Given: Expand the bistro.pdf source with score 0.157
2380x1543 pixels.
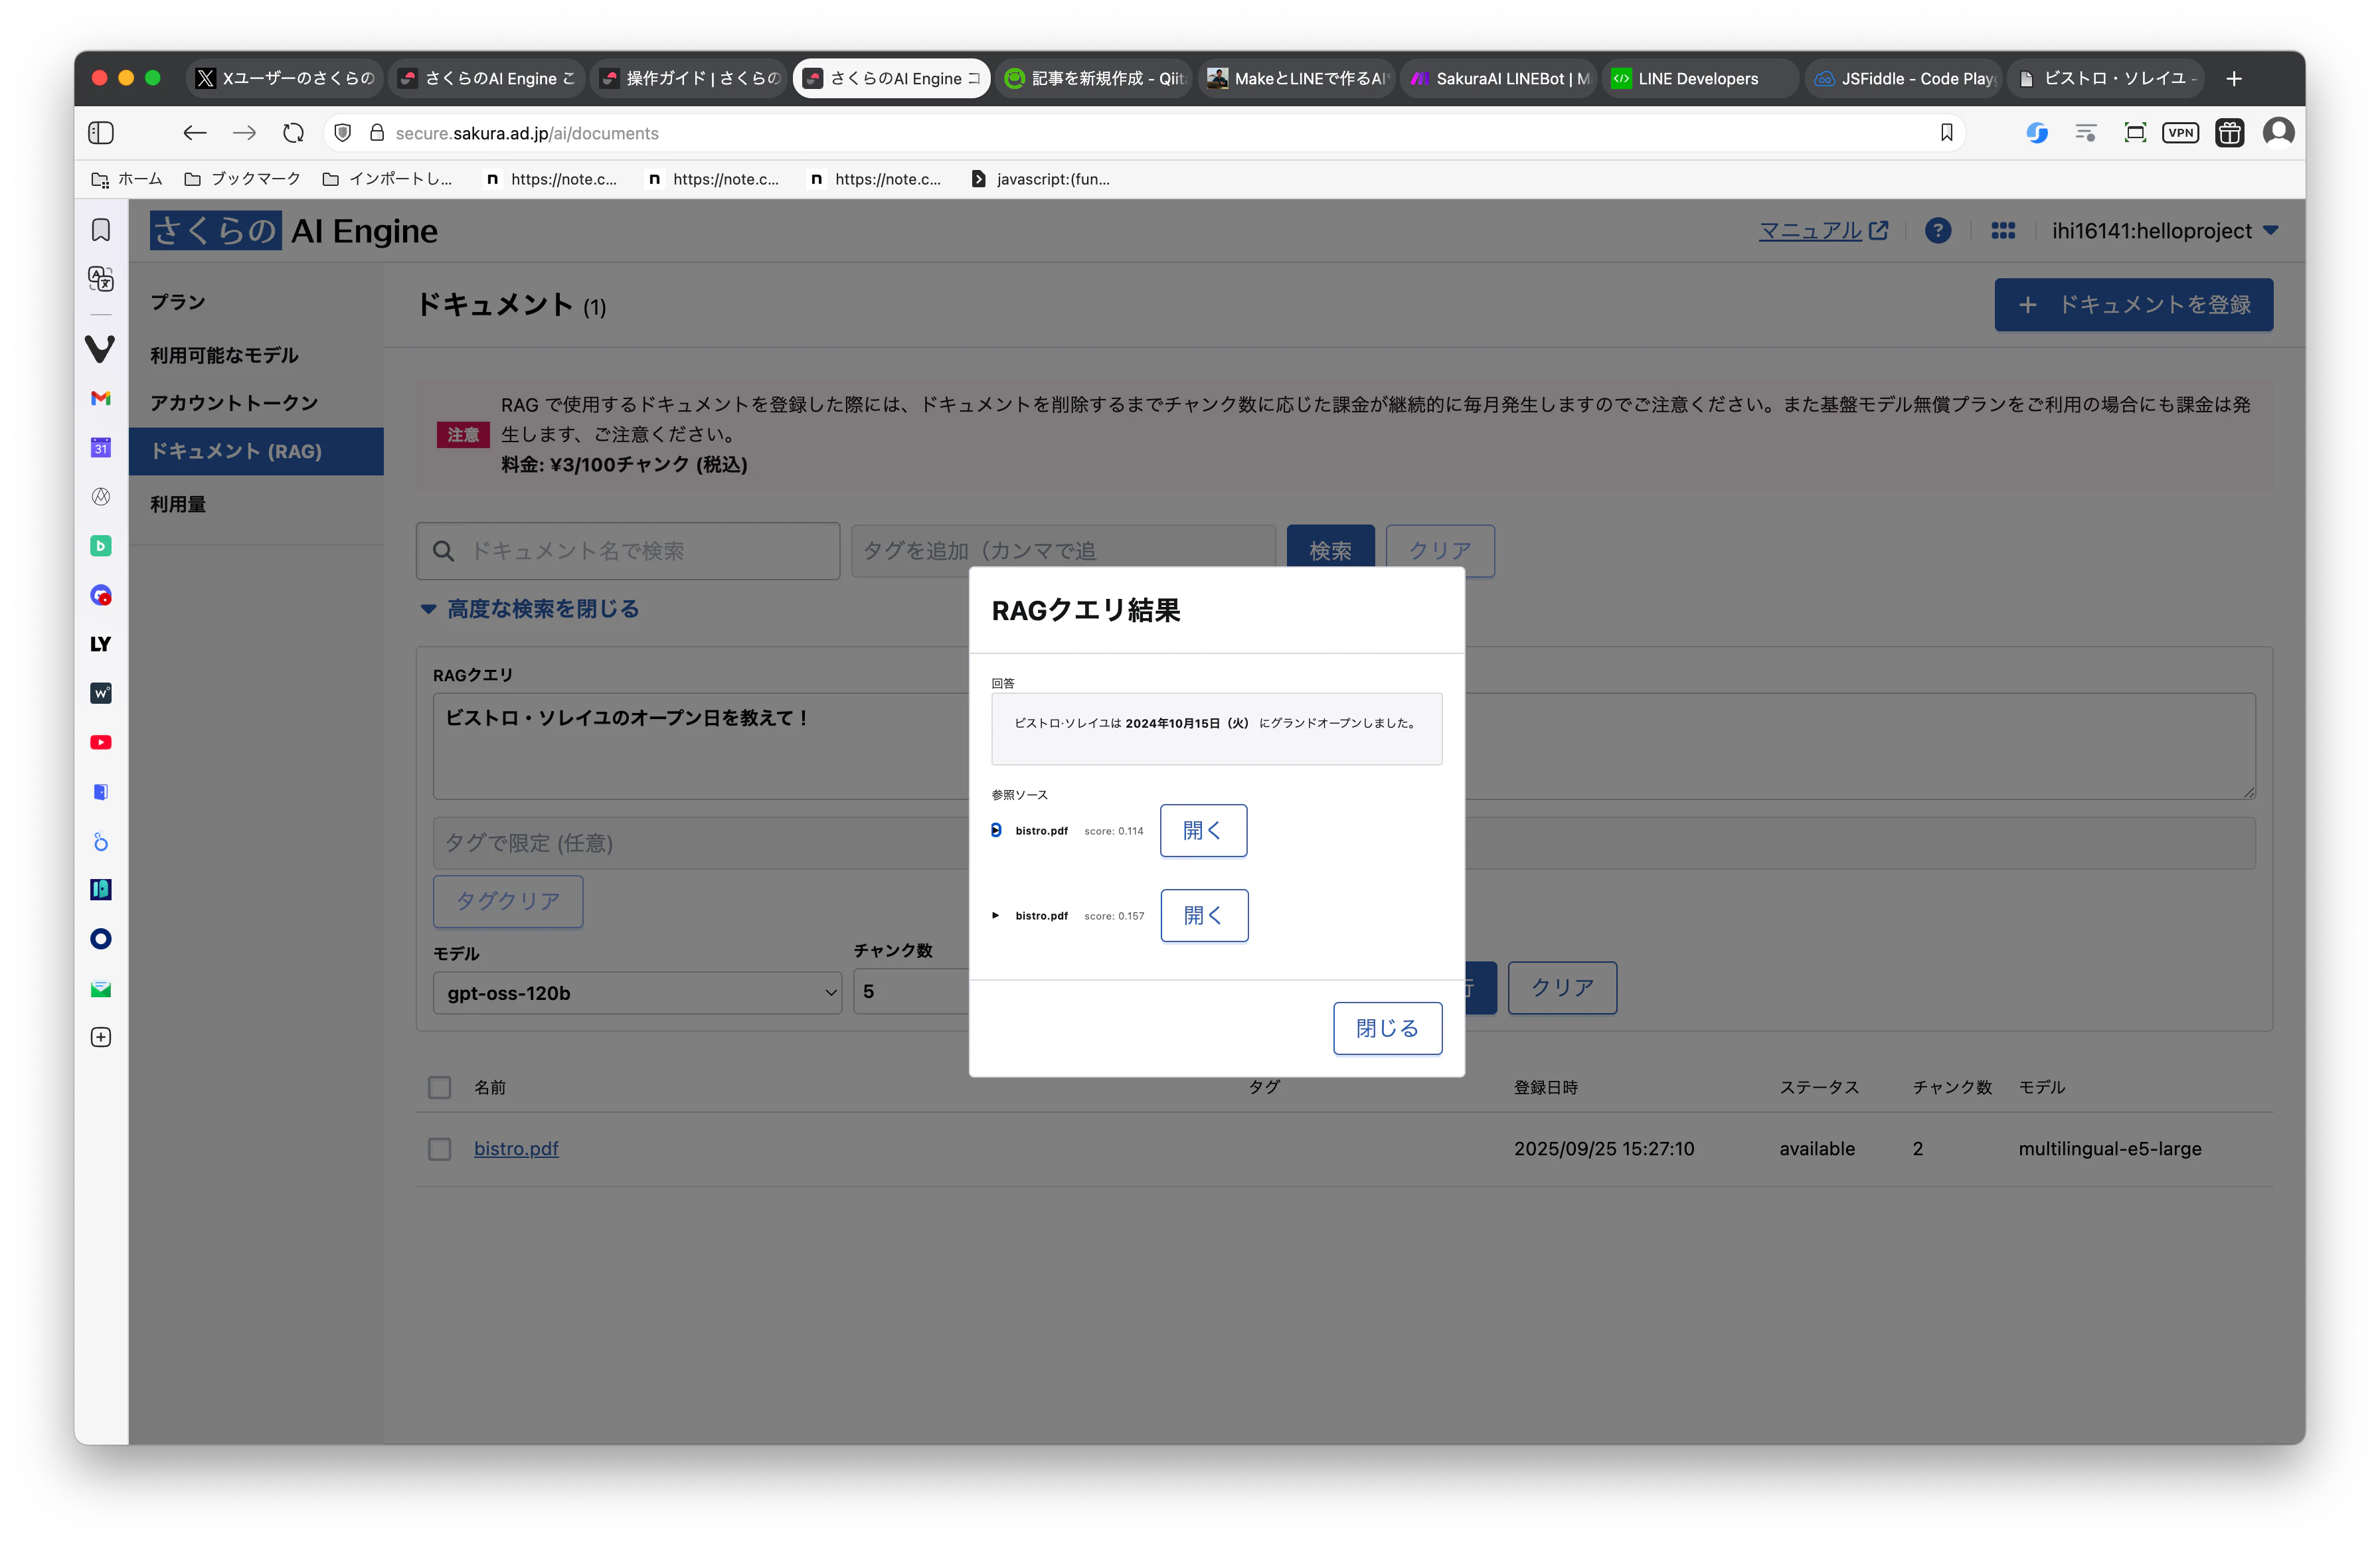Looking at the screenshot, I should [996, 915].
